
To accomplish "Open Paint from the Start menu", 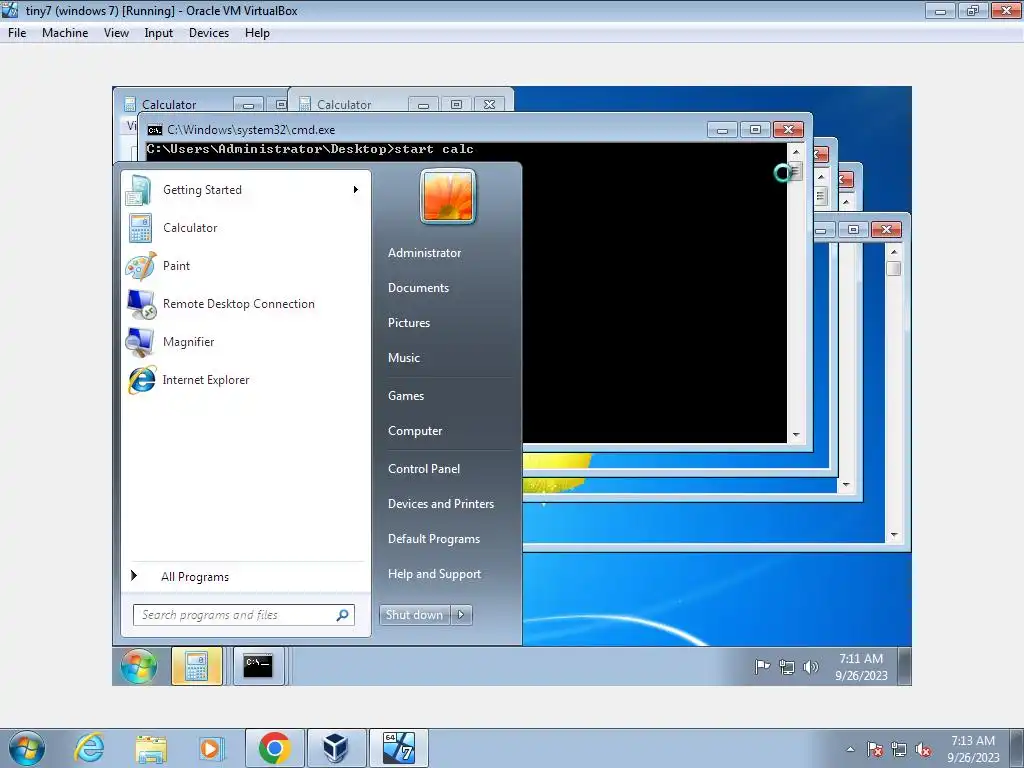I will 245,266.
